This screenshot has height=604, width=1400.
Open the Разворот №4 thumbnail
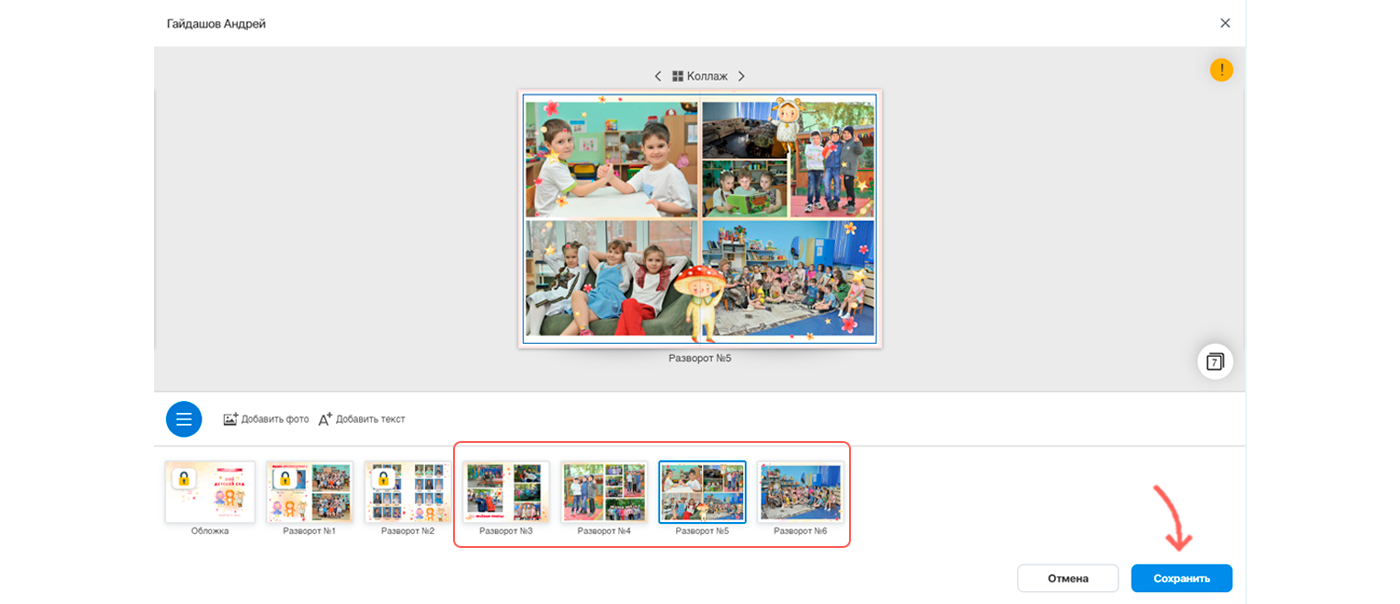[x=603, y=492]
